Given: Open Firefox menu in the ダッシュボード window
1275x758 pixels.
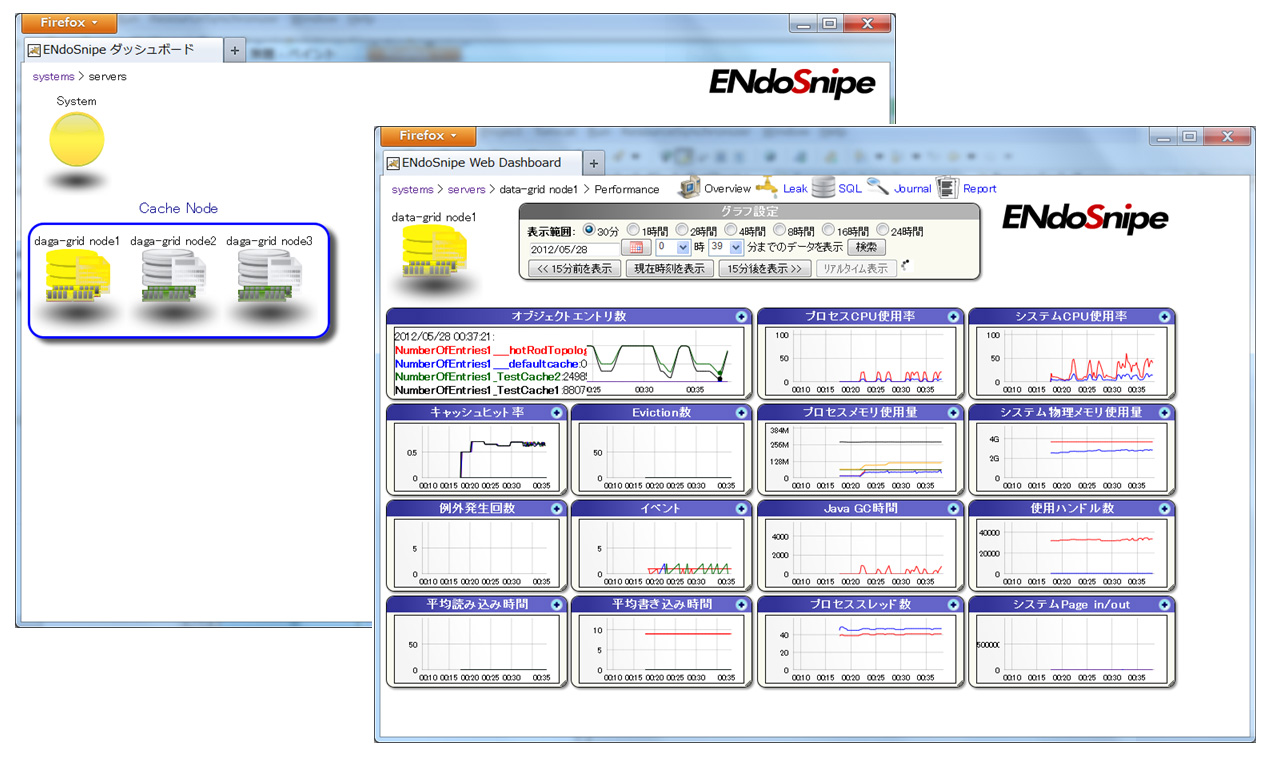Looking at the screenshot, I should coord(69,23).
